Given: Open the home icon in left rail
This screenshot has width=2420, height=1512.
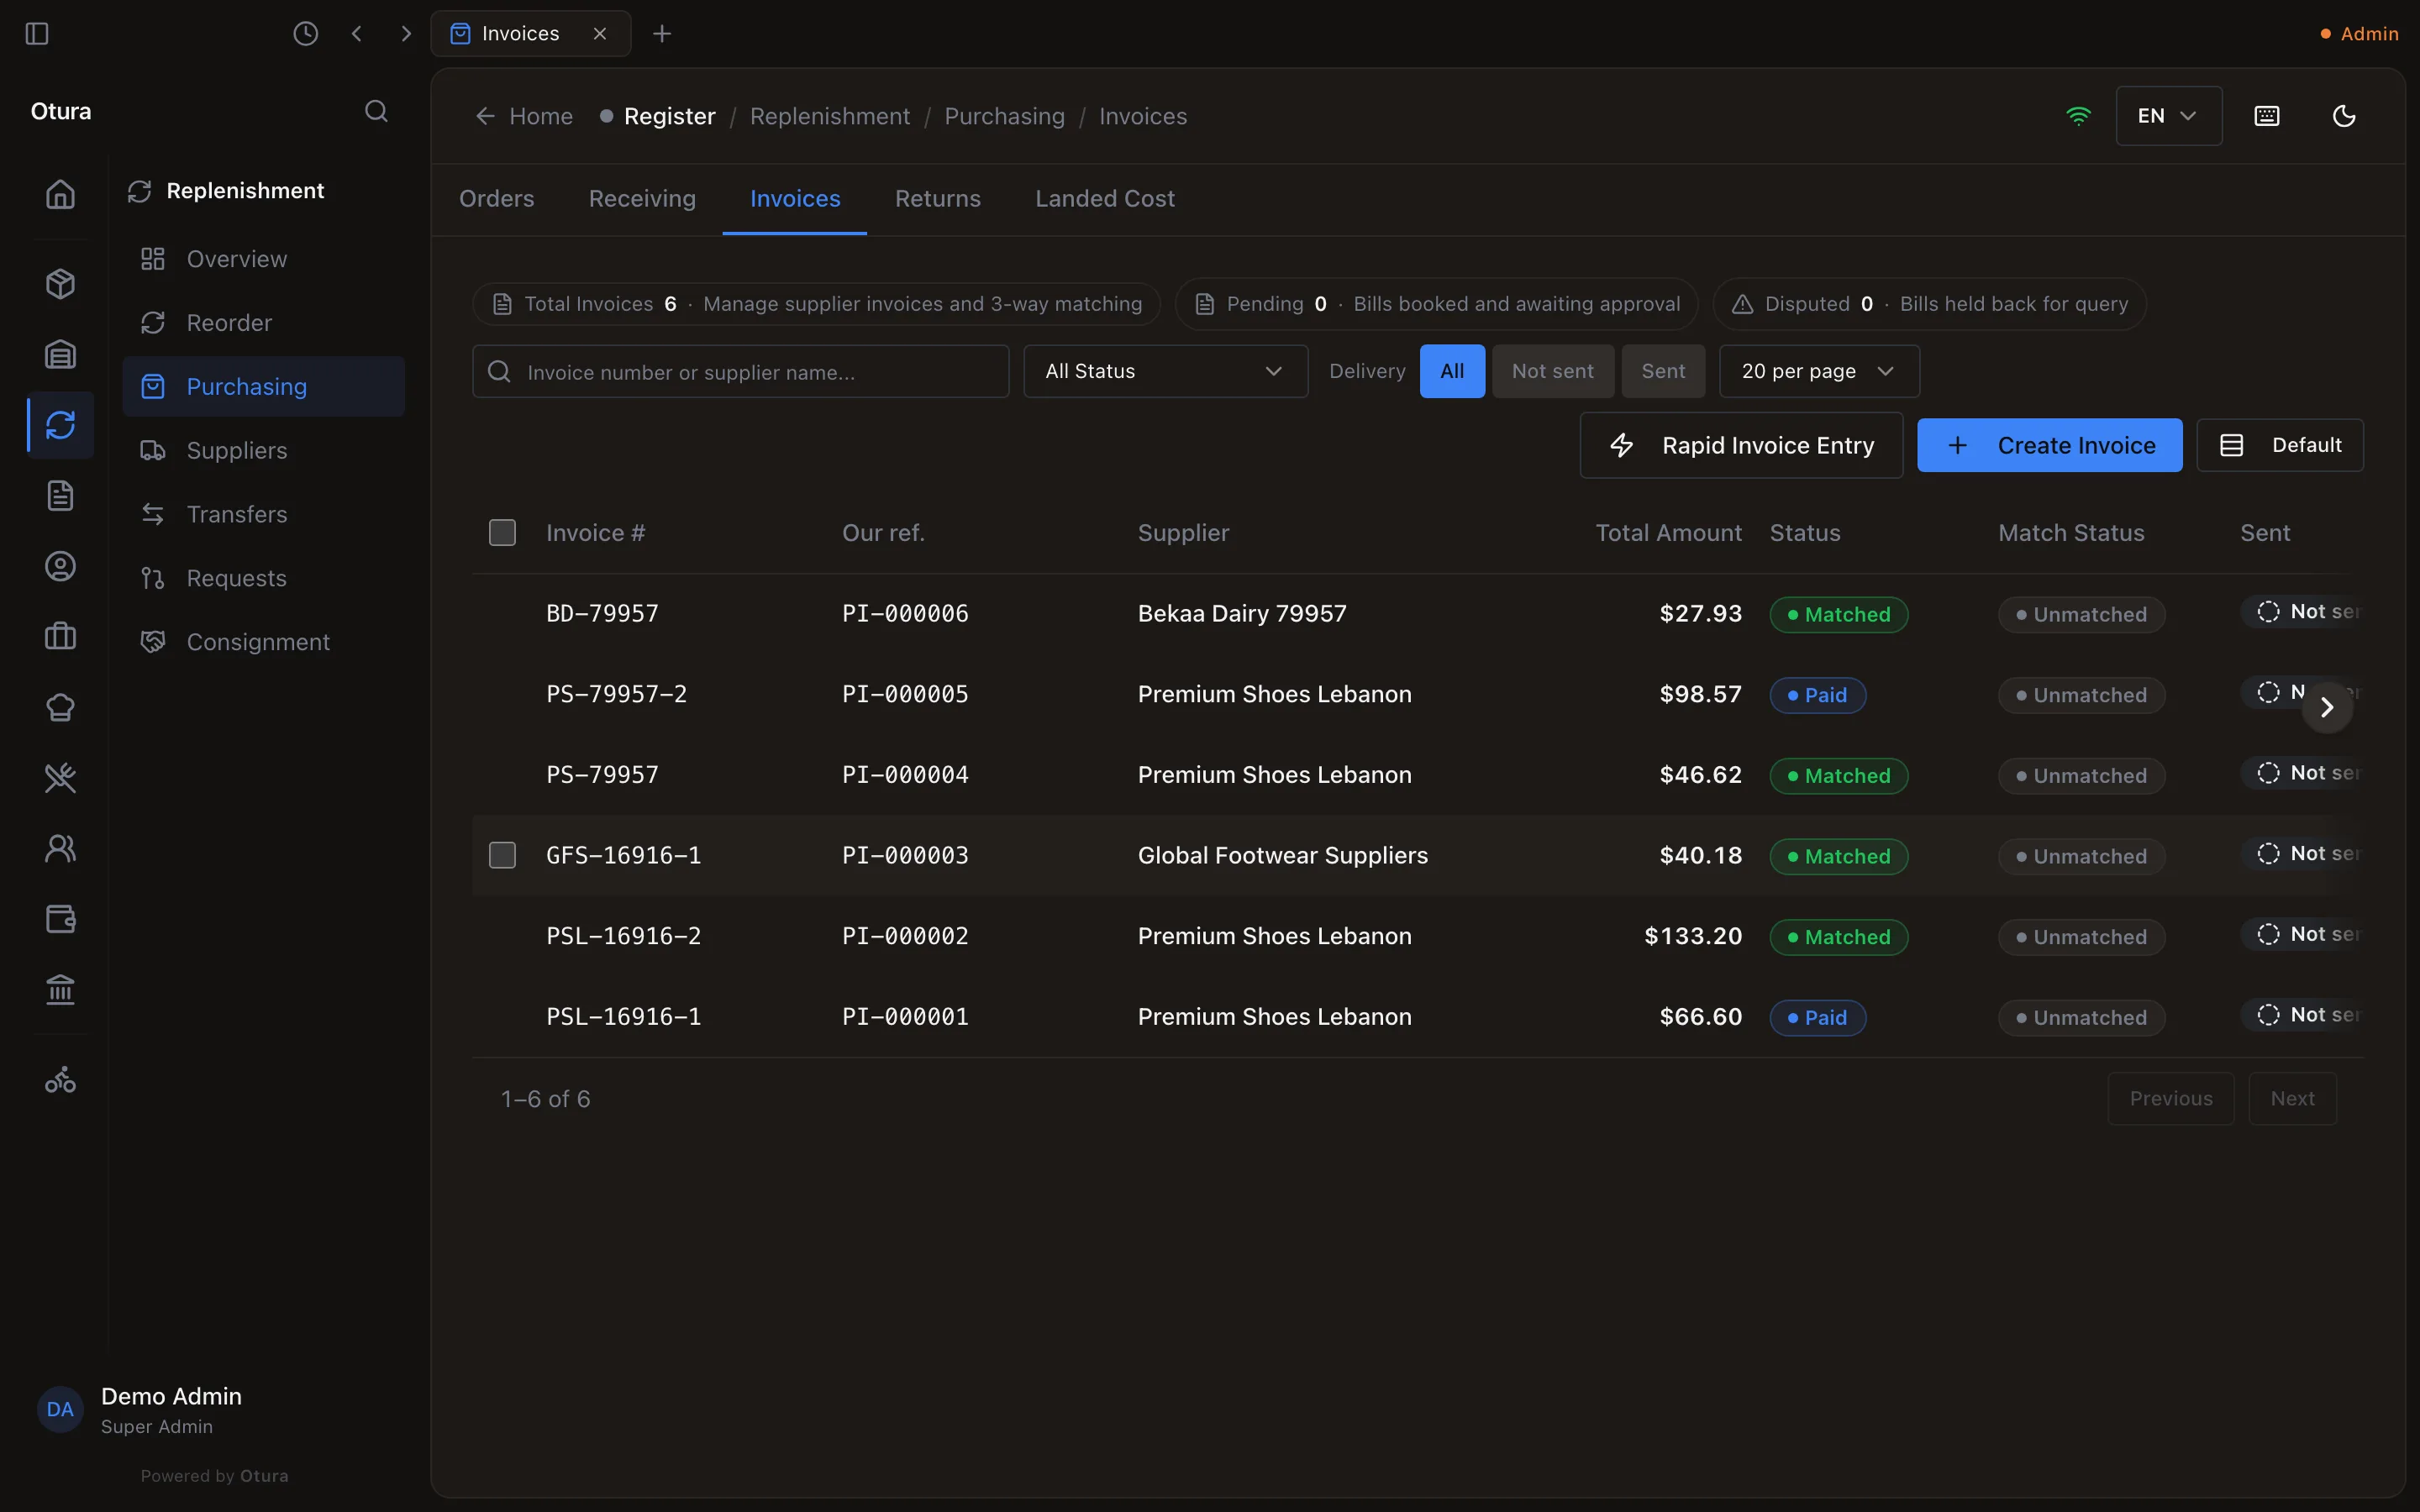Looking at the screenshot, I should tap(60, 194).
